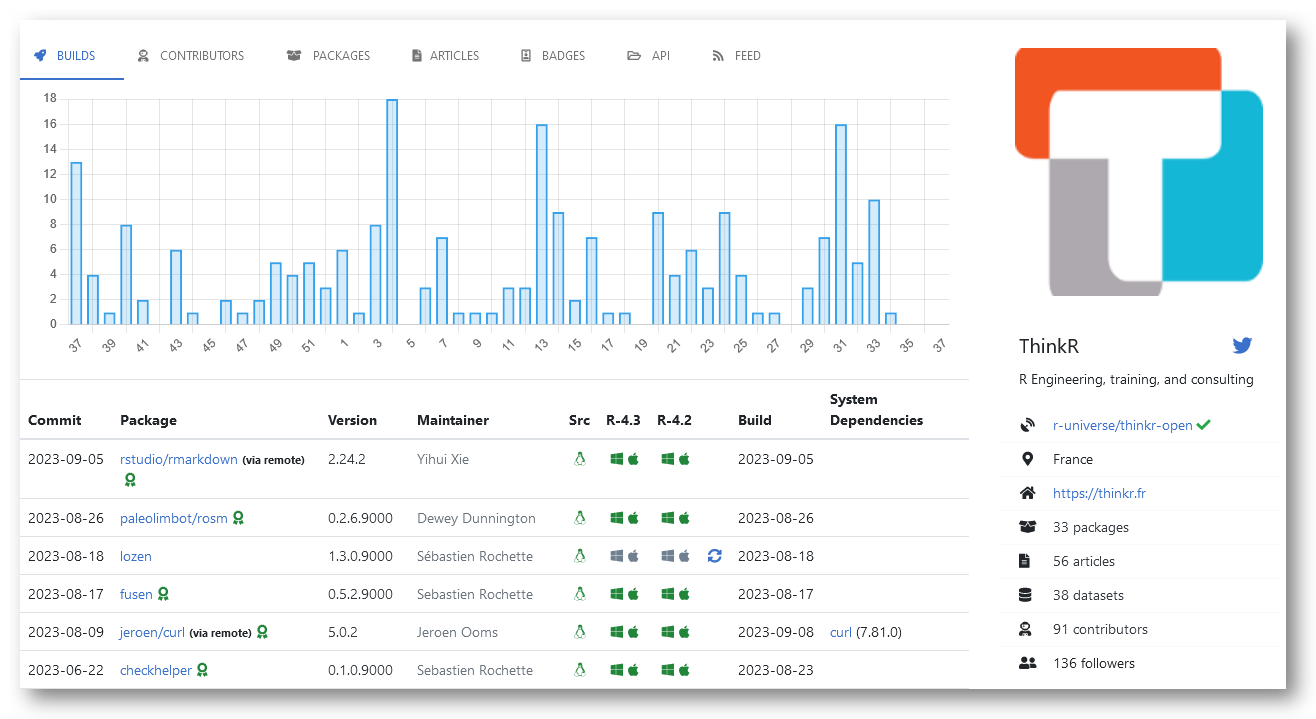Click the packages icon beside 33 packages
This screenshot has width=1316, height=719.
click(x=1027, y=527)
